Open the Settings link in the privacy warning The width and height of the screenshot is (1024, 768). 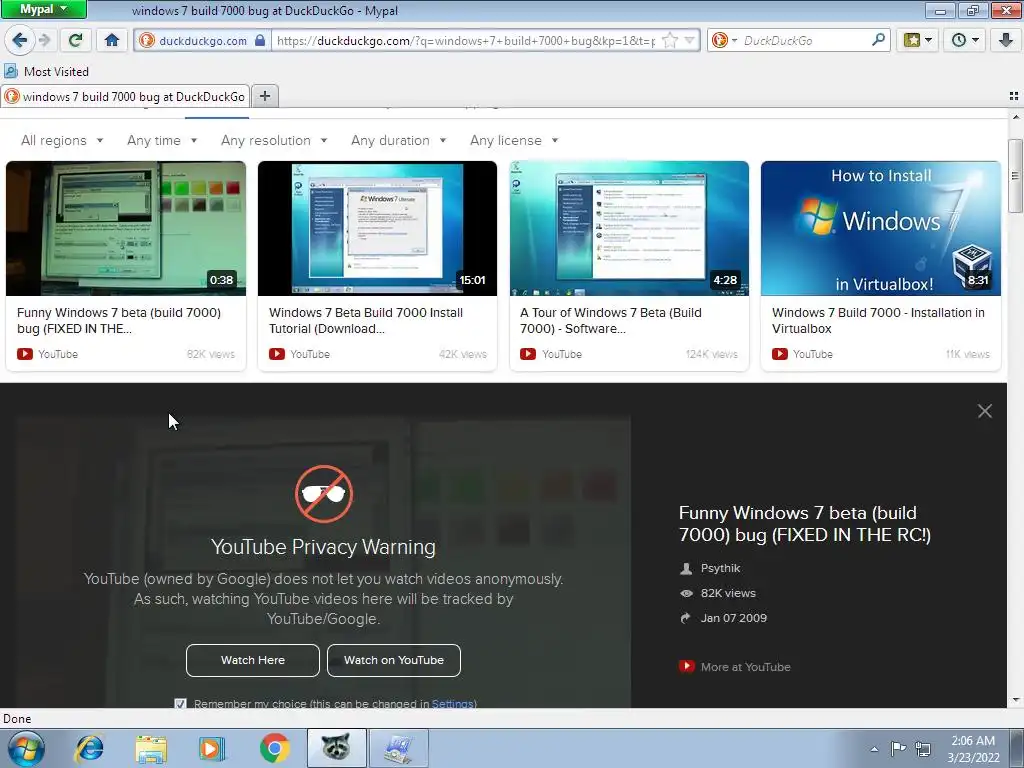[x=453, y=703]
